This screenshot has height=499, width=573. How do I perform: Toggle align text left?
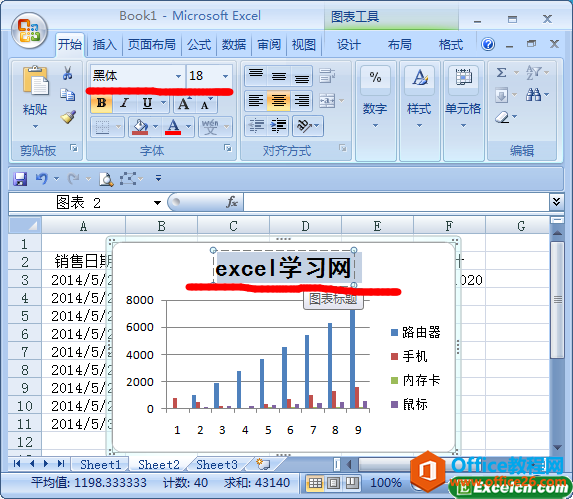[256, 100]
